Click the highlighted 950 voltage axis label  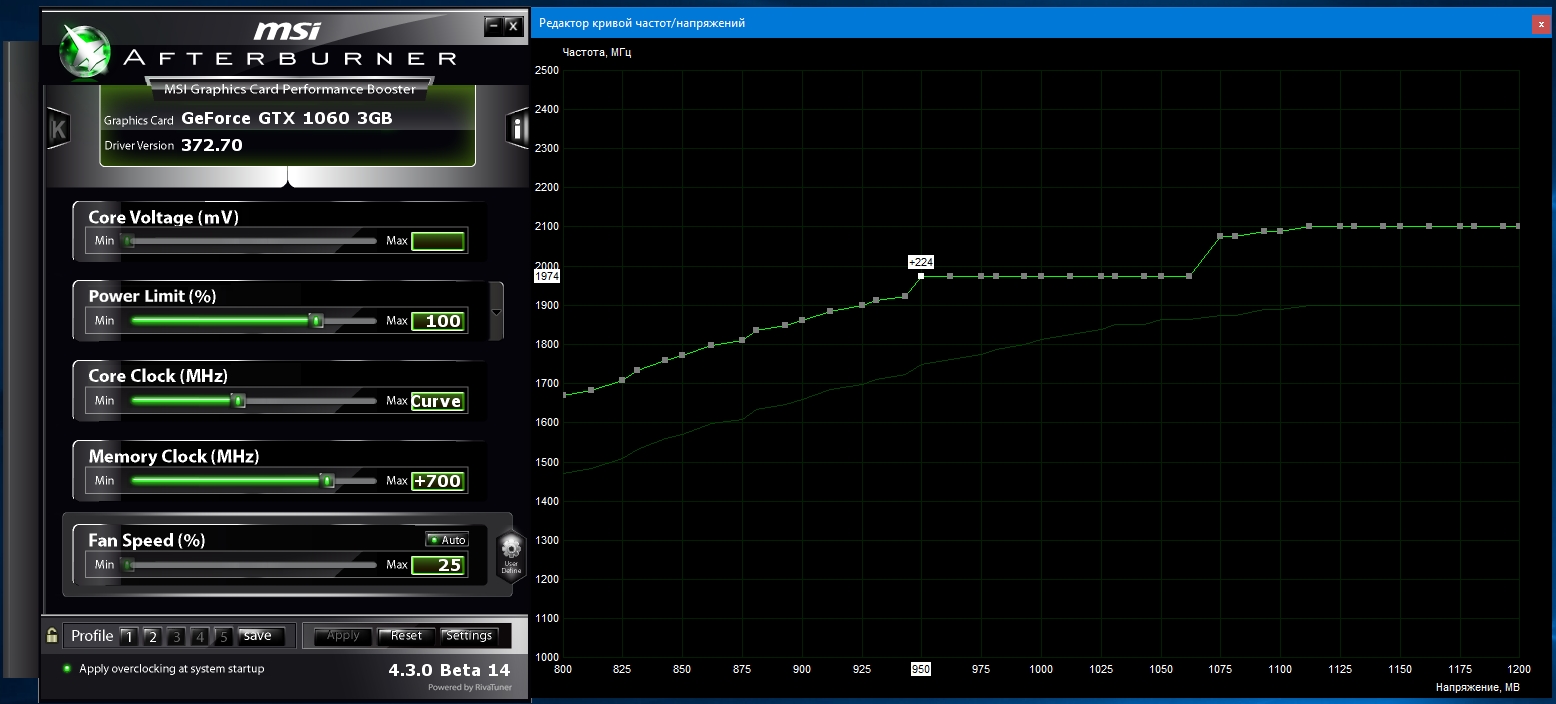(x=921, y=669)
